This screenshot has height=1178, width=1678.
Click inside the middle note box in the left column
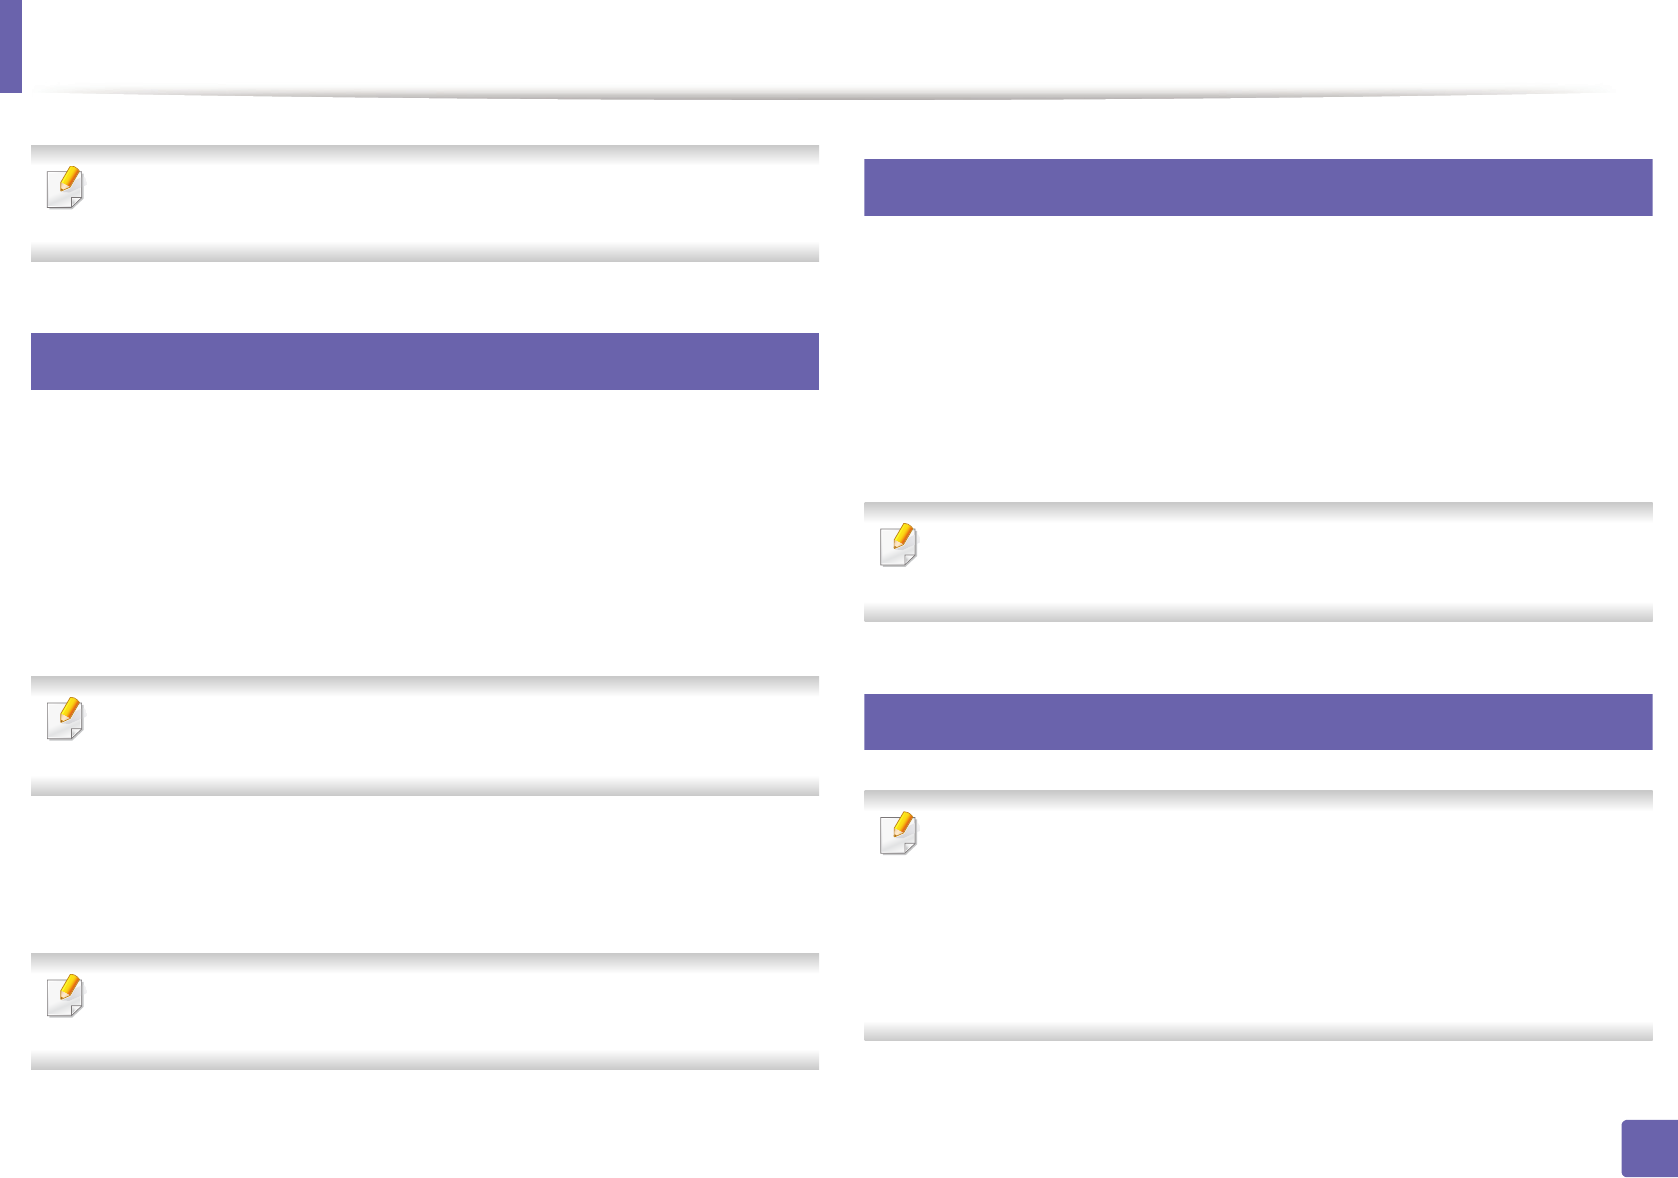pos(425,736)
